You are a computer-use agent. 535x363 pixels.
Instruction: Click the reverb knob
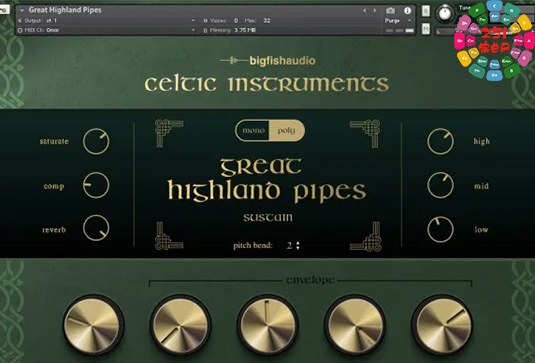[96, 228]
